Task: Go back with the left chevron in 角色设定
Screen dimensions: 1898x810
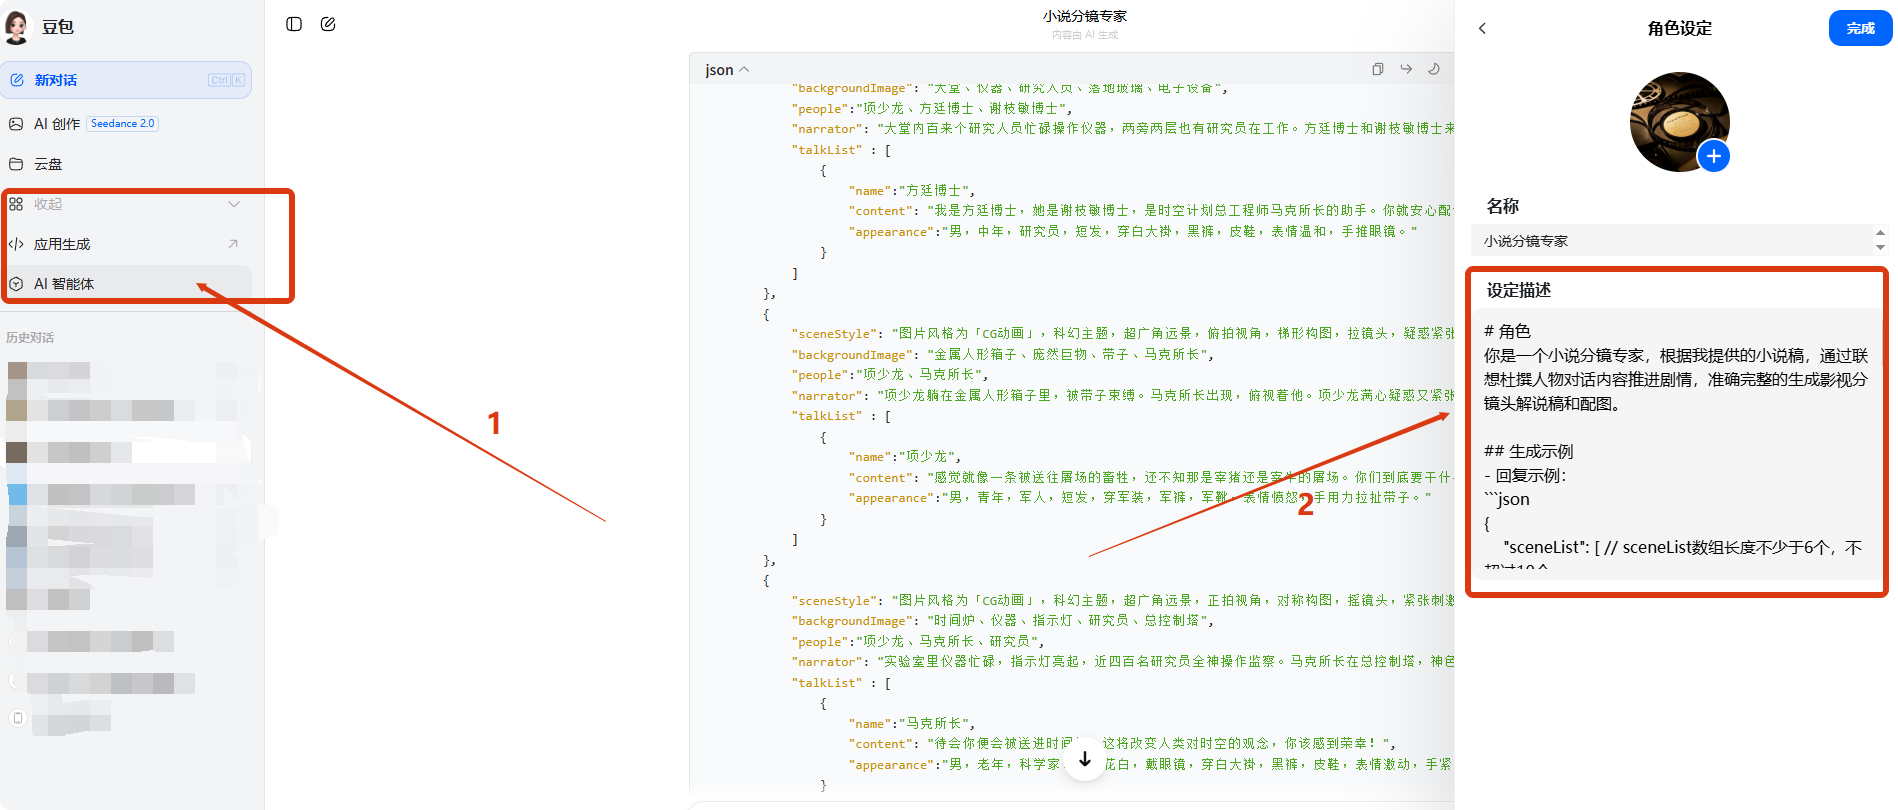Action: 1482,28
